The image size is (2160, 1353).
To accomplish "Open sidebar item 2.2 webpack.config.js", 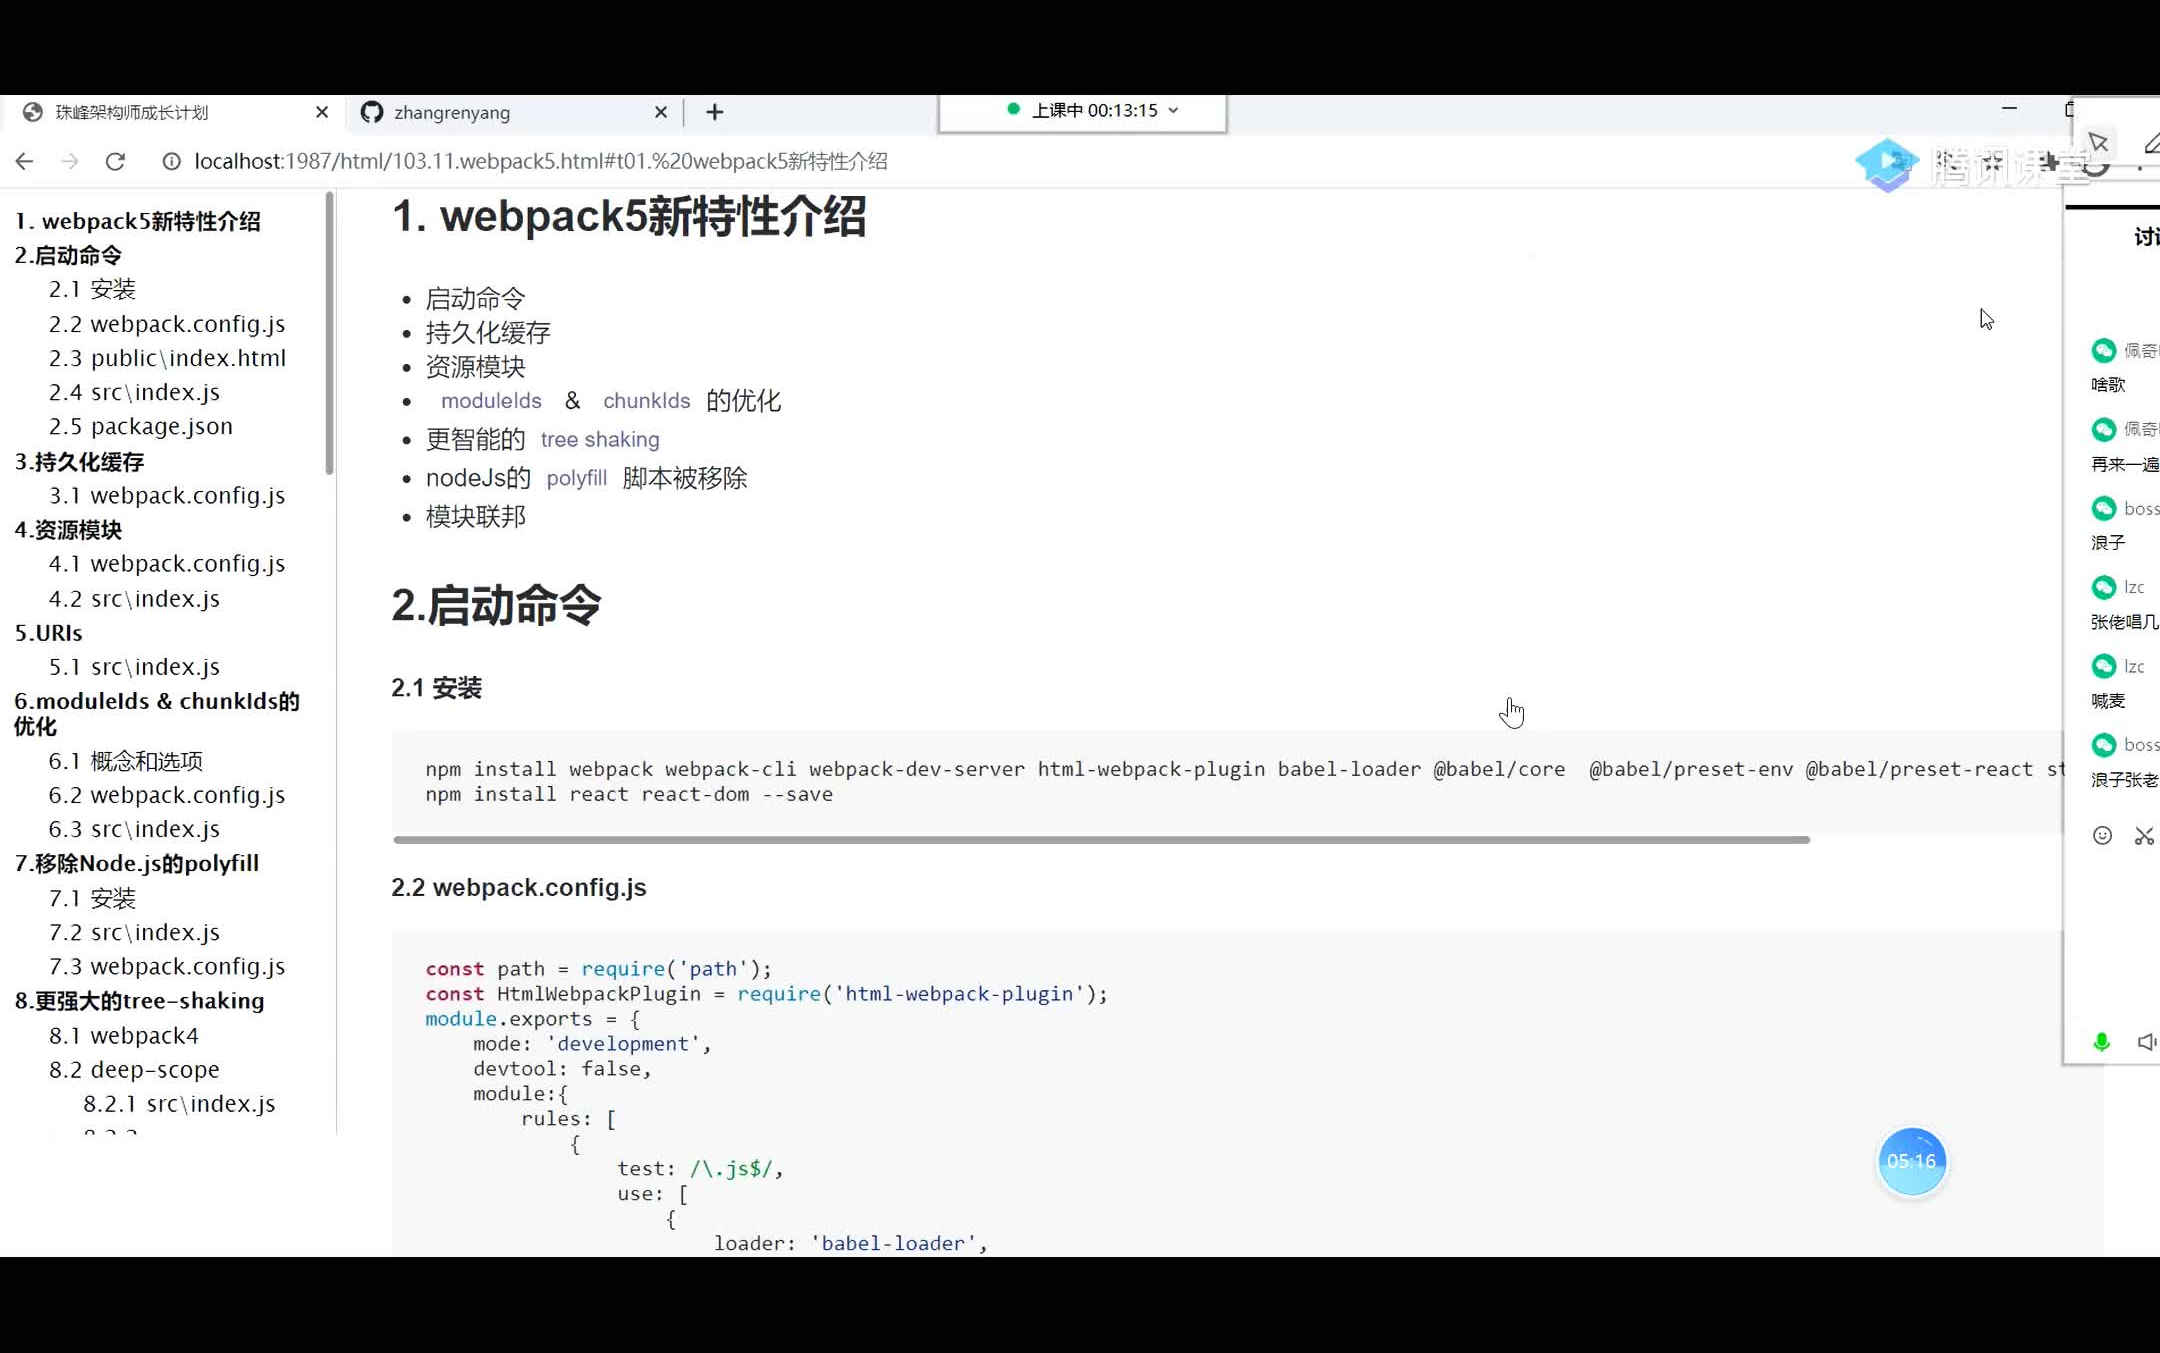I will pos(167,324).
